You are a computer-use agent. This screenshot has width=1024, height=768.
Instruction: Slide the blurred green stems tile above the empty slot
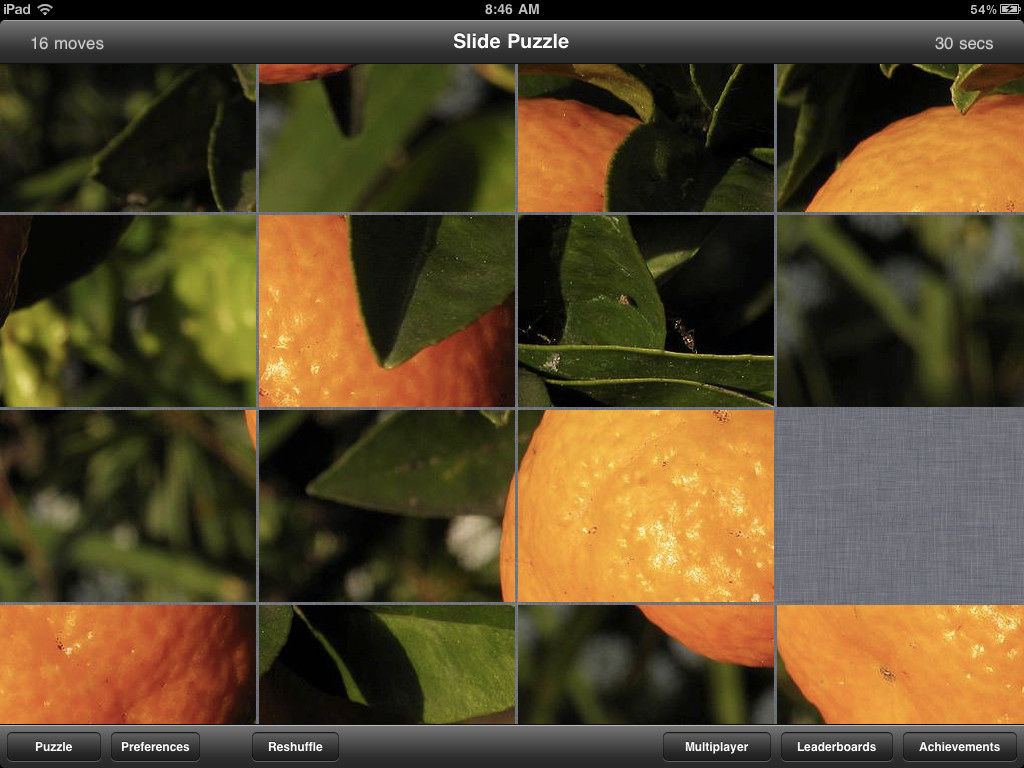point(901,311)
